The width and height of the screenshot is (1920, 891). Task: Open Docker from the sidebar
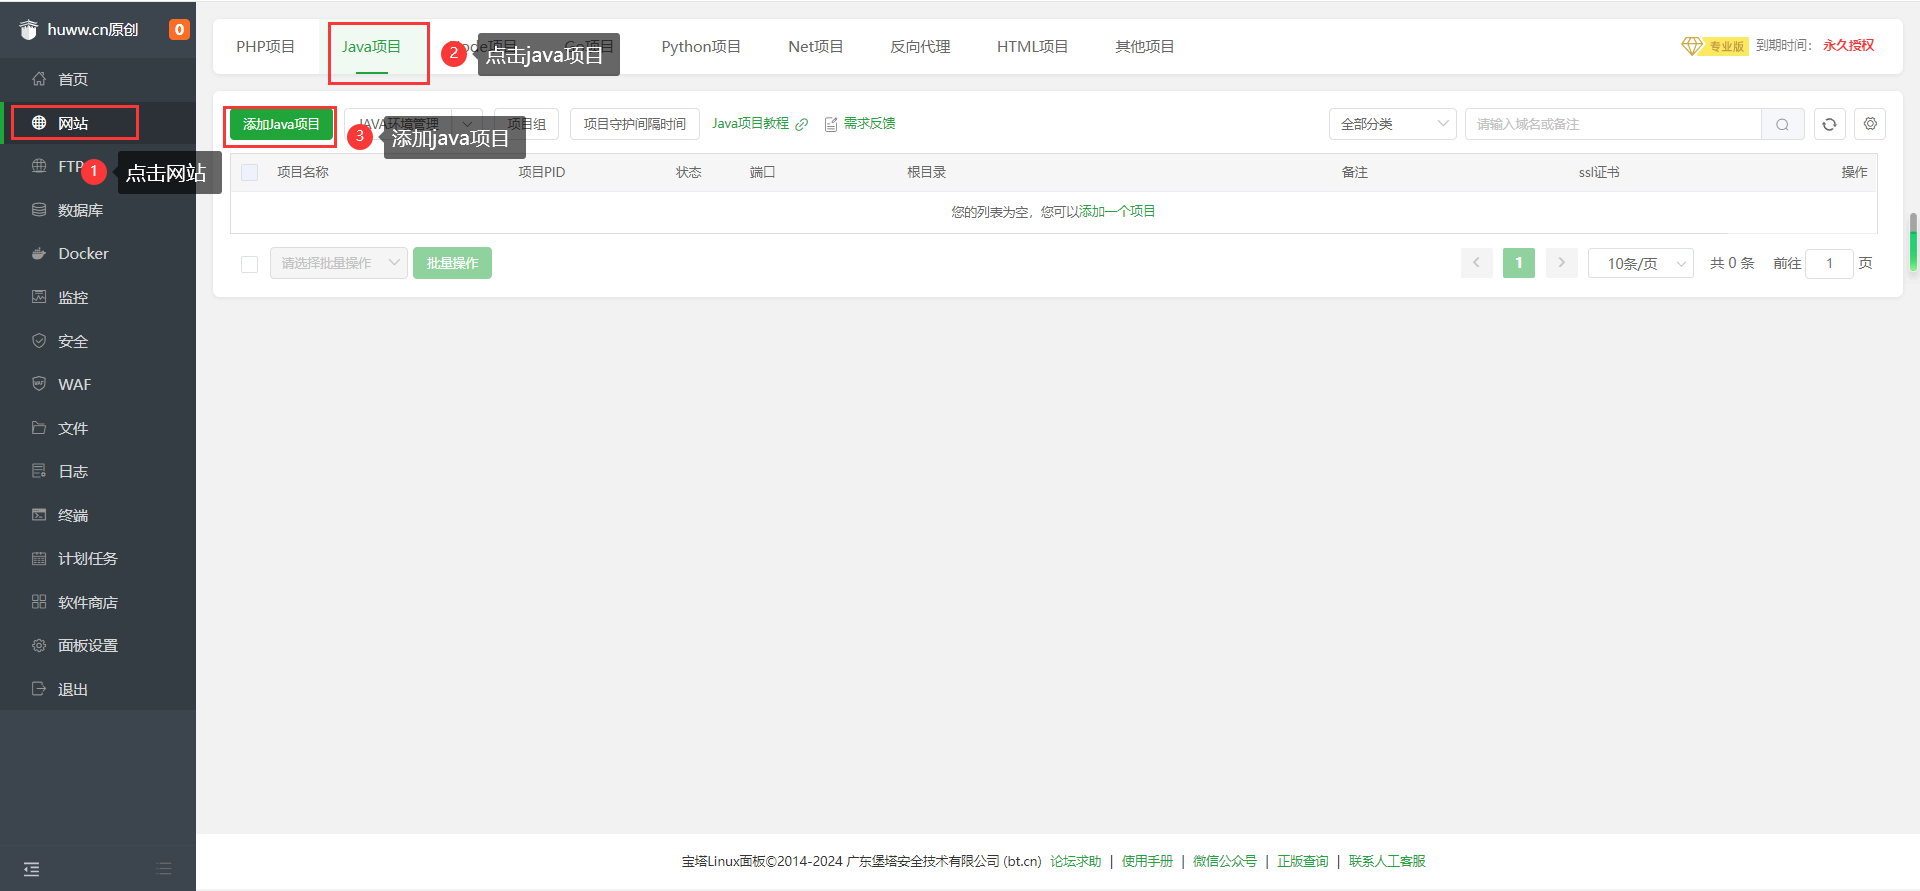[x=83, y=254]
